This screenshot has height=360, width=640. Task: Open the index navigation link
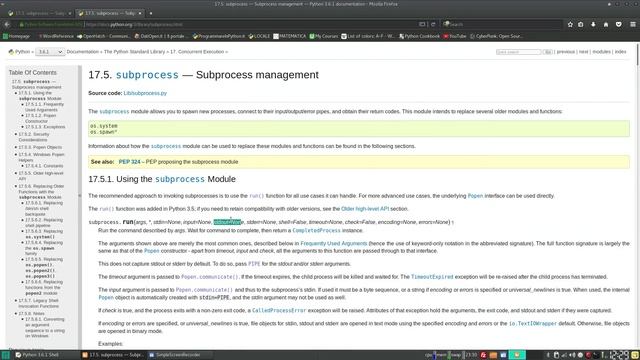(620, 52)
